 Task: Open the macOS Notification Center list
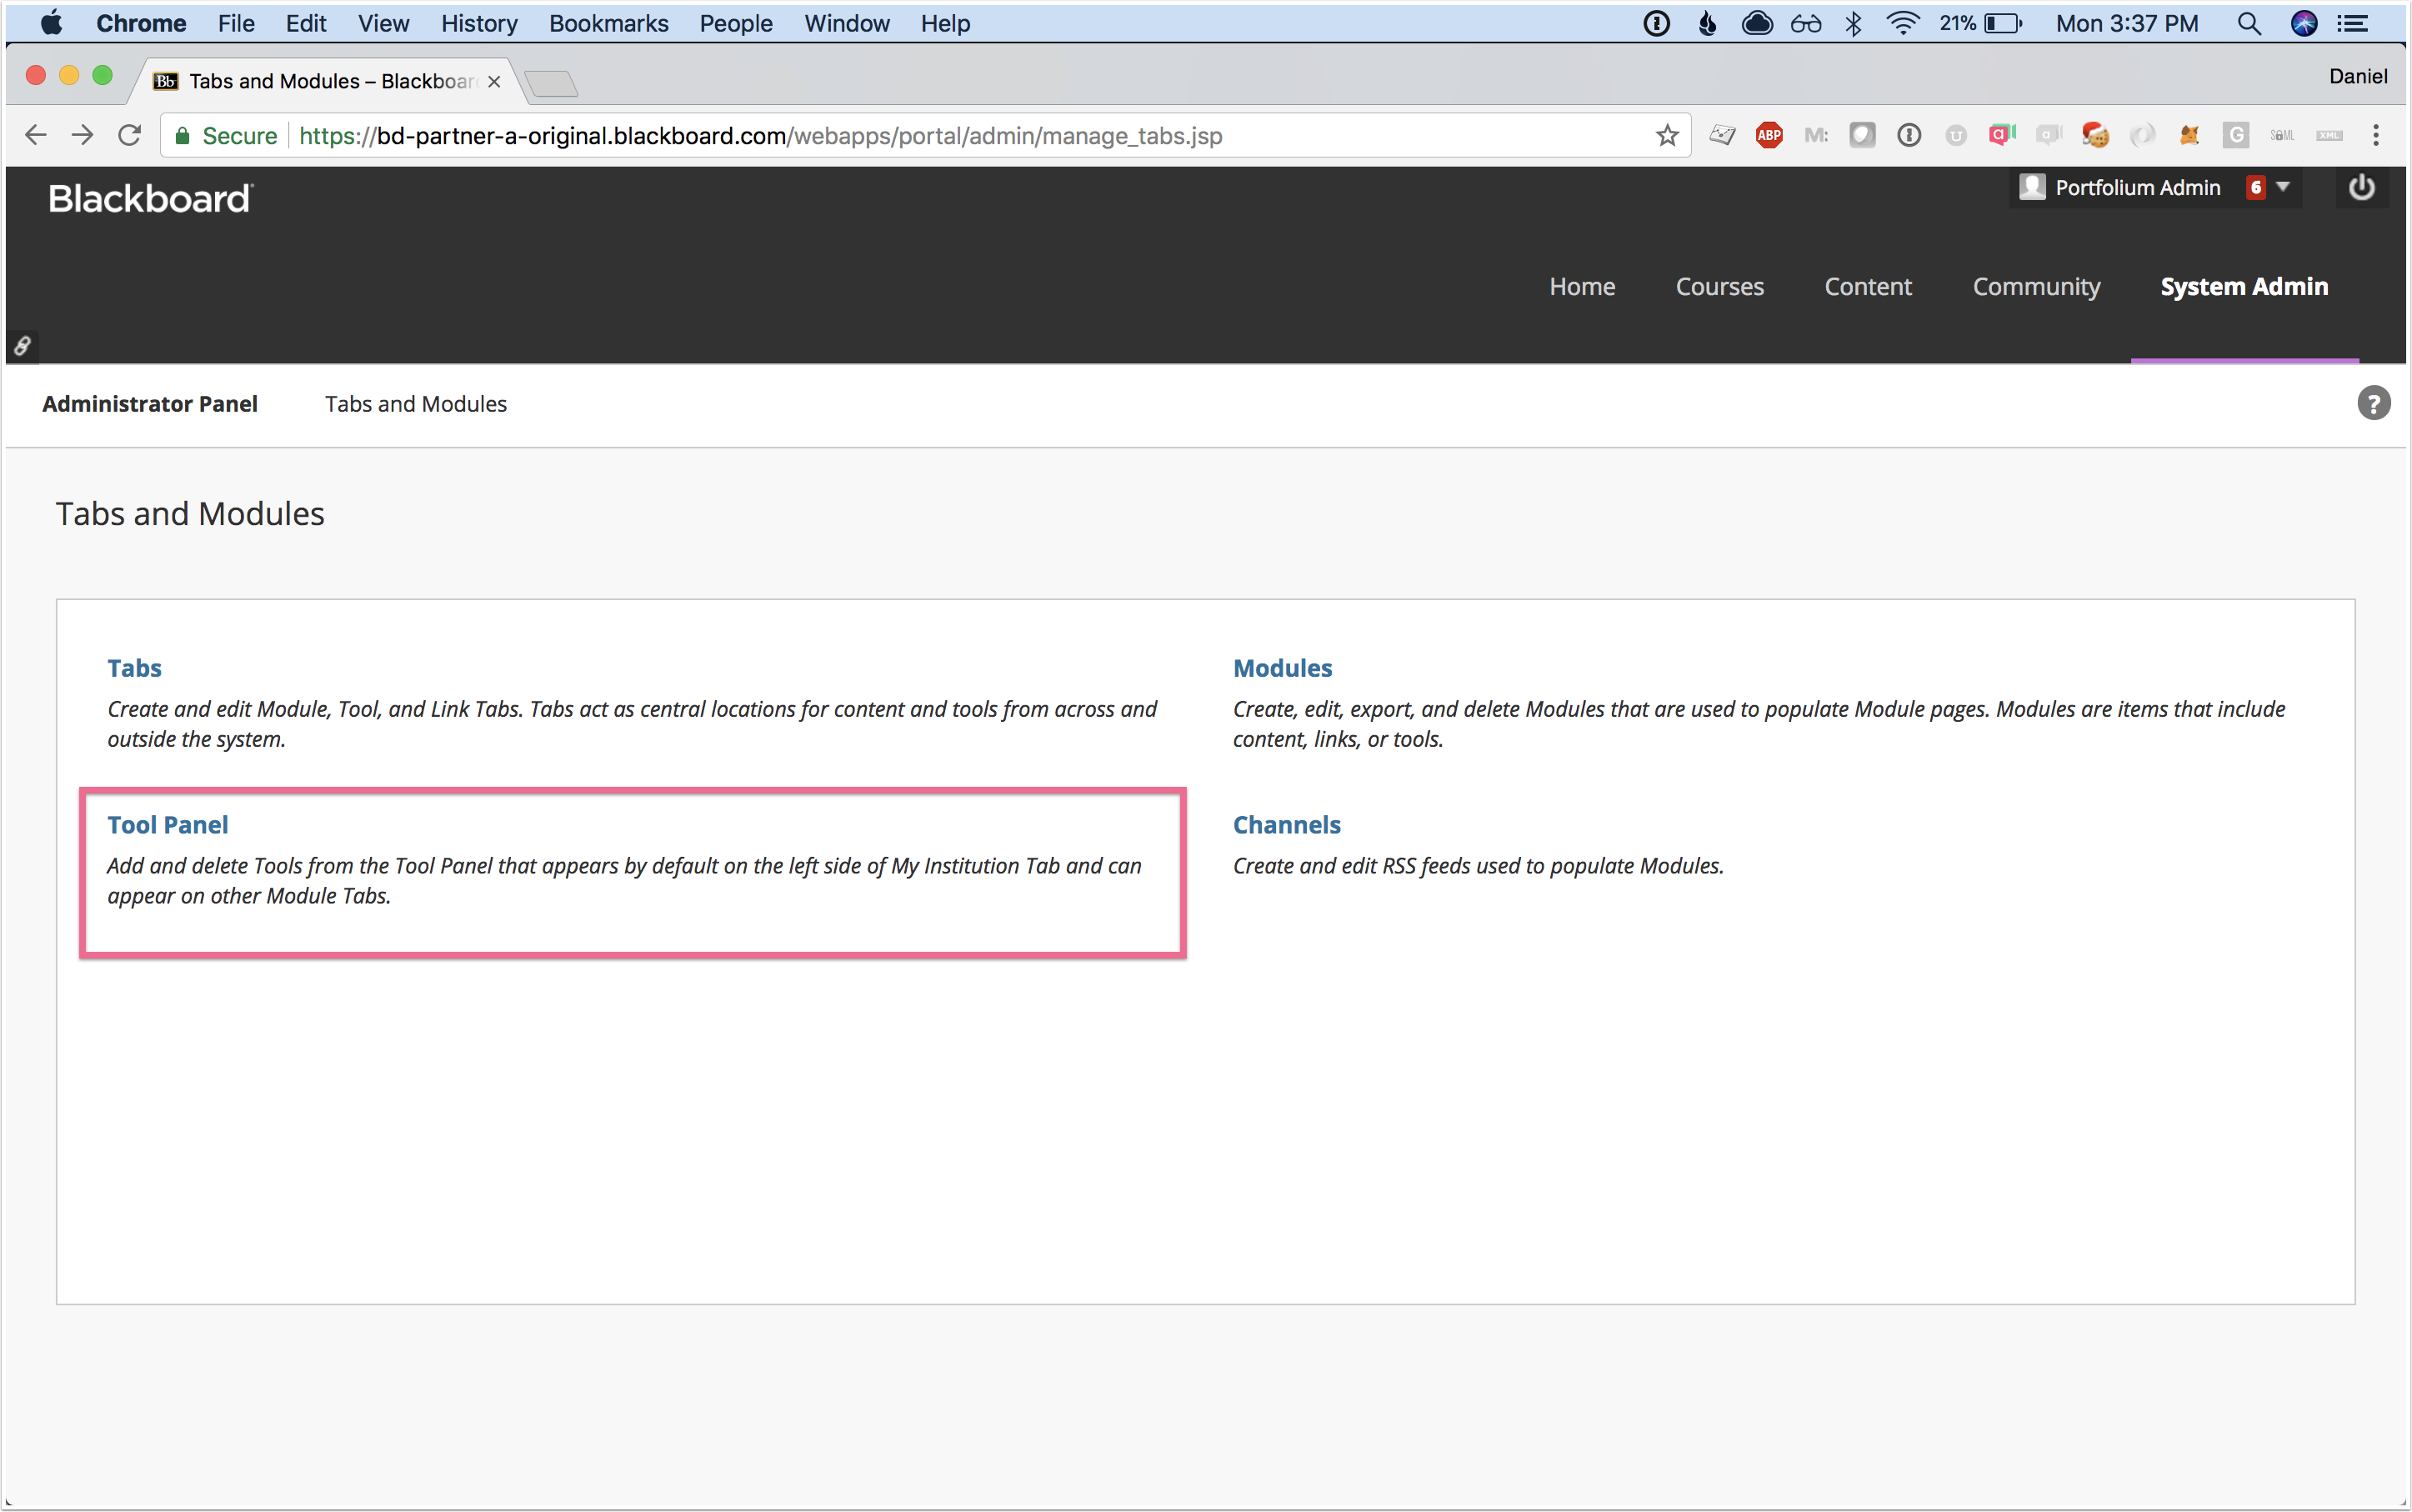coord(2354,24)
